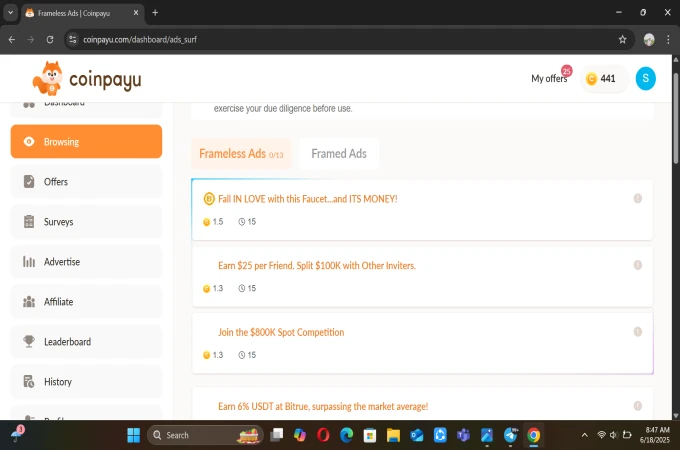Open the Chrome three-dot menu

pos(668,39)
